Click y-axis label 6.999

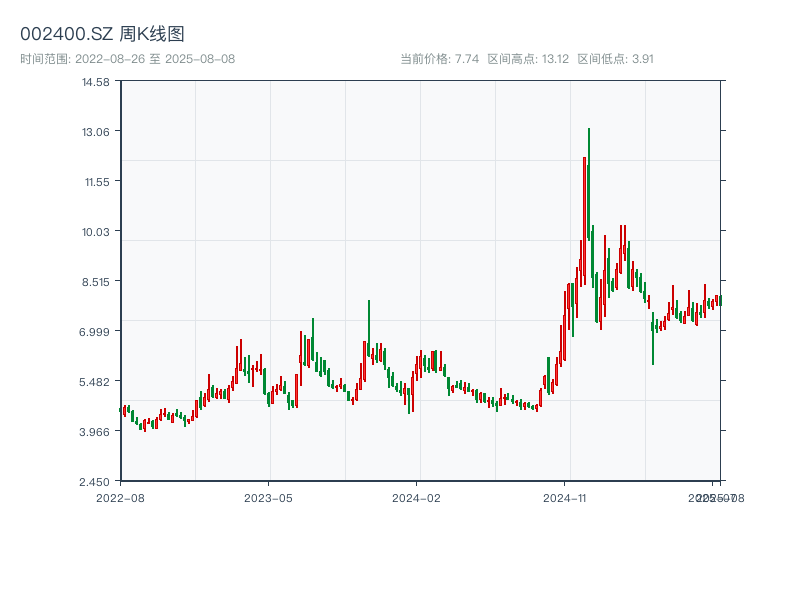click(x=94, y=332)
